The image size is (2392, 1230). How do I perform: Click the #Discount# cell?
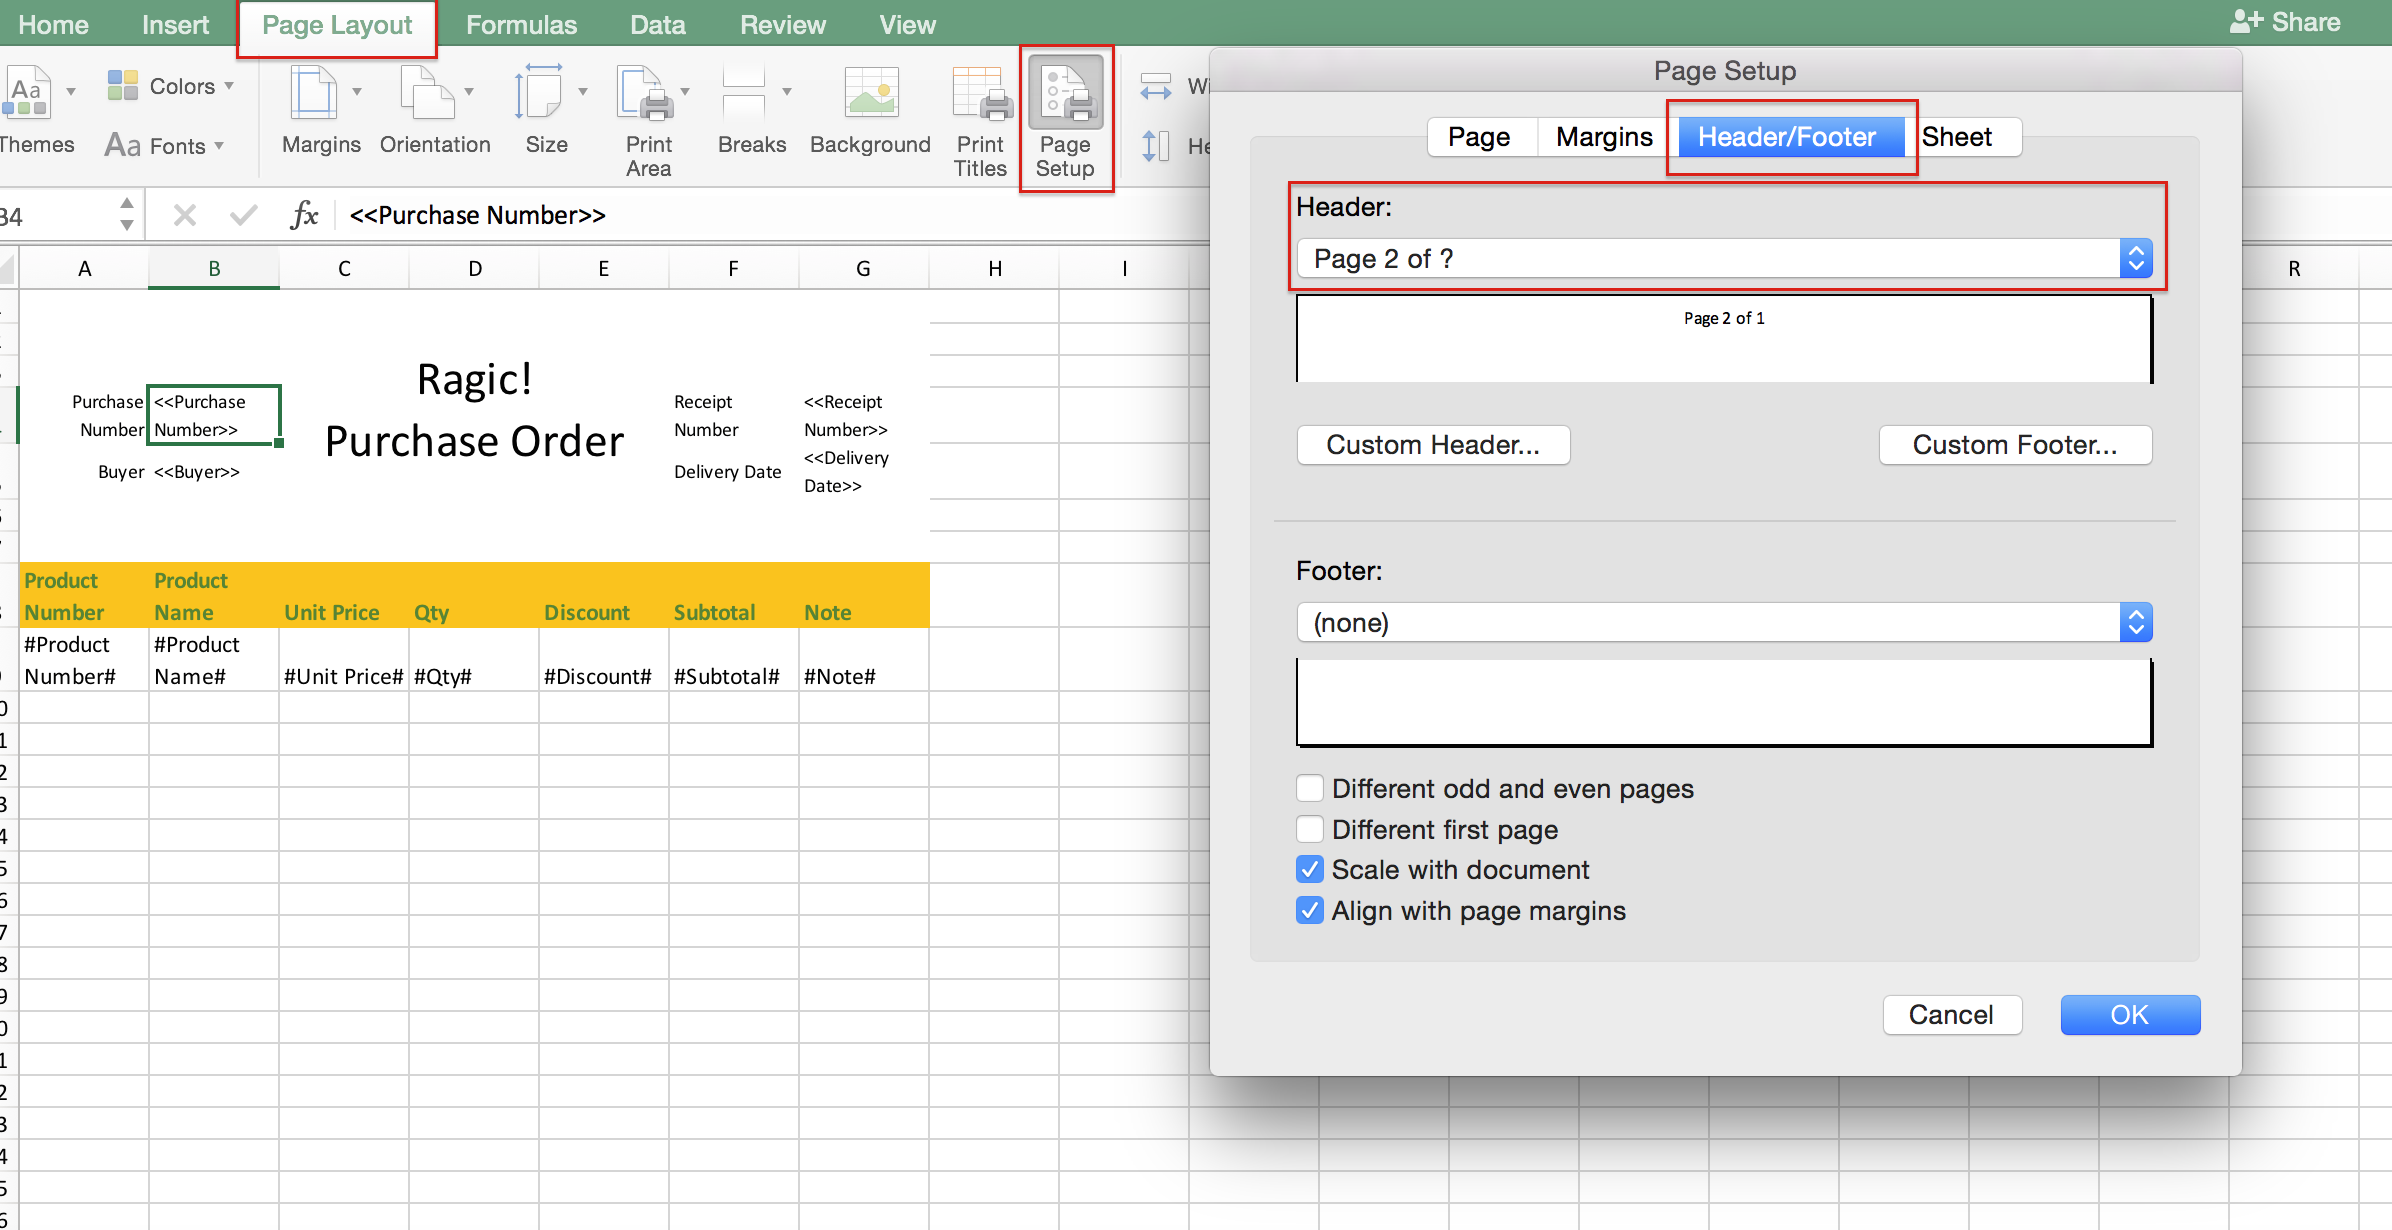(x=603, y=660)
